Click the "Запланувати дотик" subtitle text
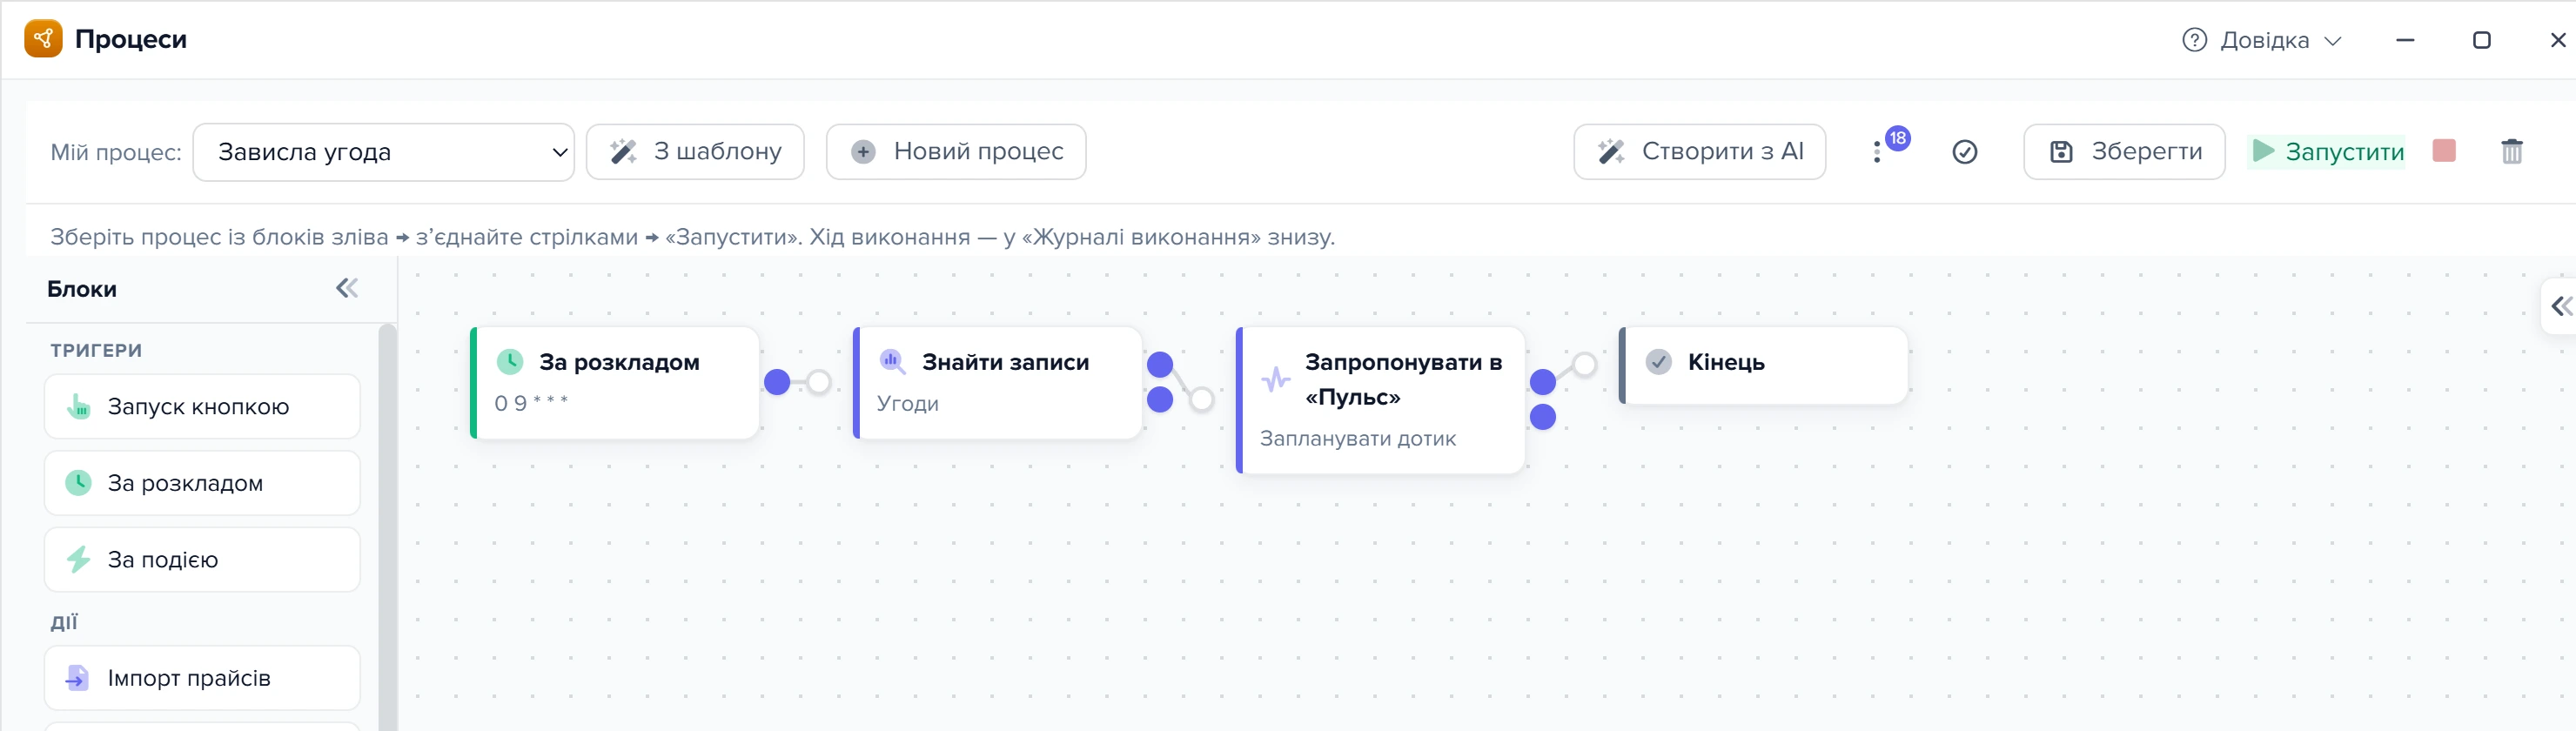2576x731 pixels. point(1358,439)
